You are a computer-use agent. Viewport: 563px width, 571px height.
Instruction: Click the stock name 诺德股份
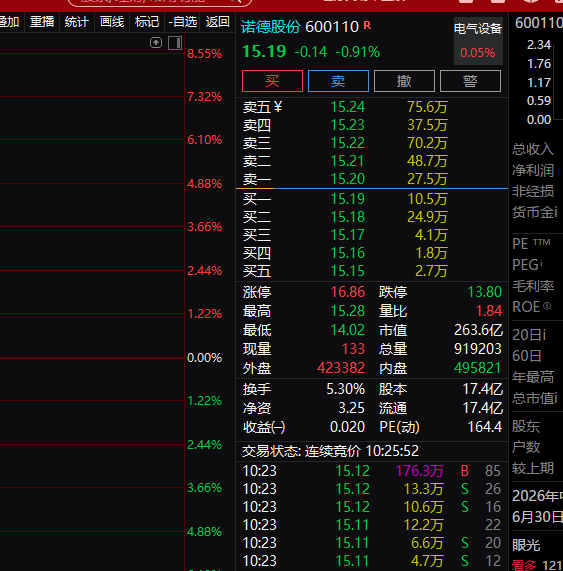[271, 27]
